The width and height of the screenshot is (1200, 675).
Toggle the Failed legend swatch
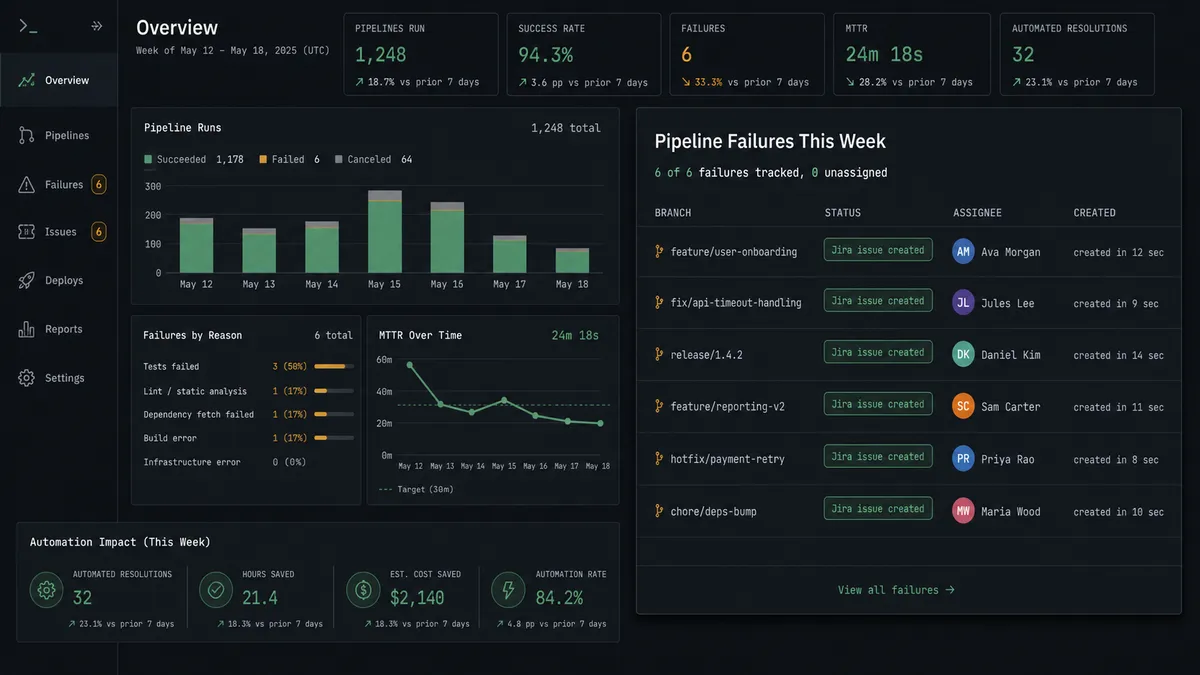pos(263,159)
